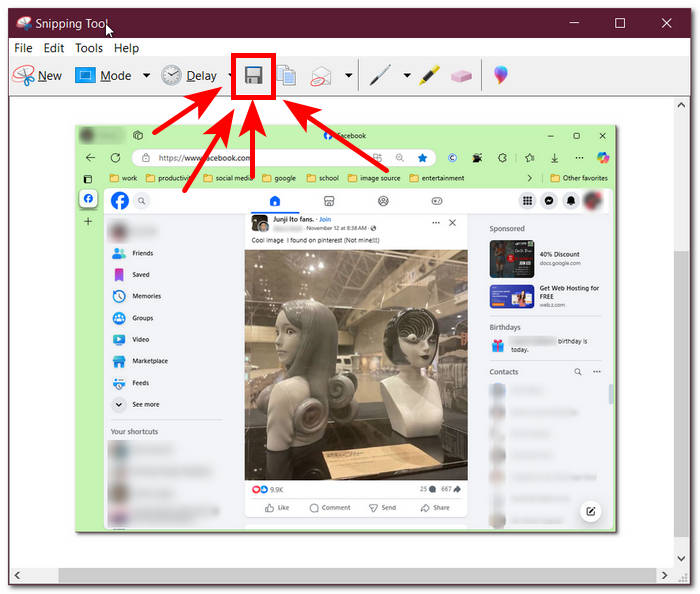Image resolution: width=700 pixels, height=594 pixels.
Task: Click the Facebook search magnifier icon
Action: pos(142,201)
